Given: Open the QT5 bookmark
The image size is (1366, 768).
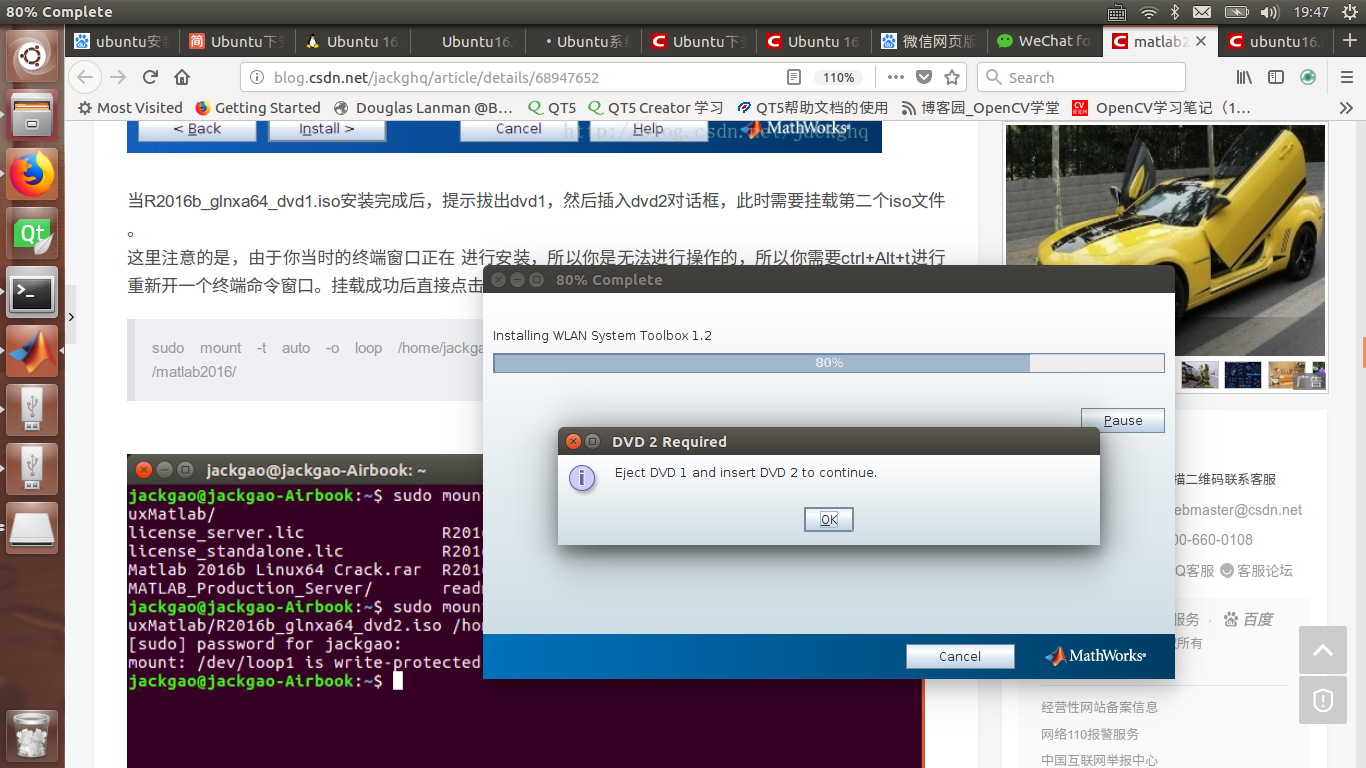Looking at the screenshot, I should (552, 108).
